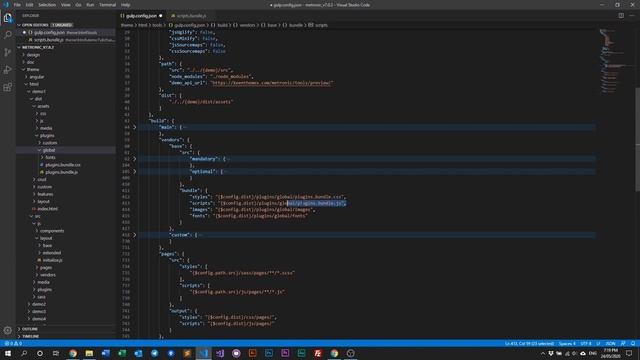Open the Help menu

[x=125, y=5]
